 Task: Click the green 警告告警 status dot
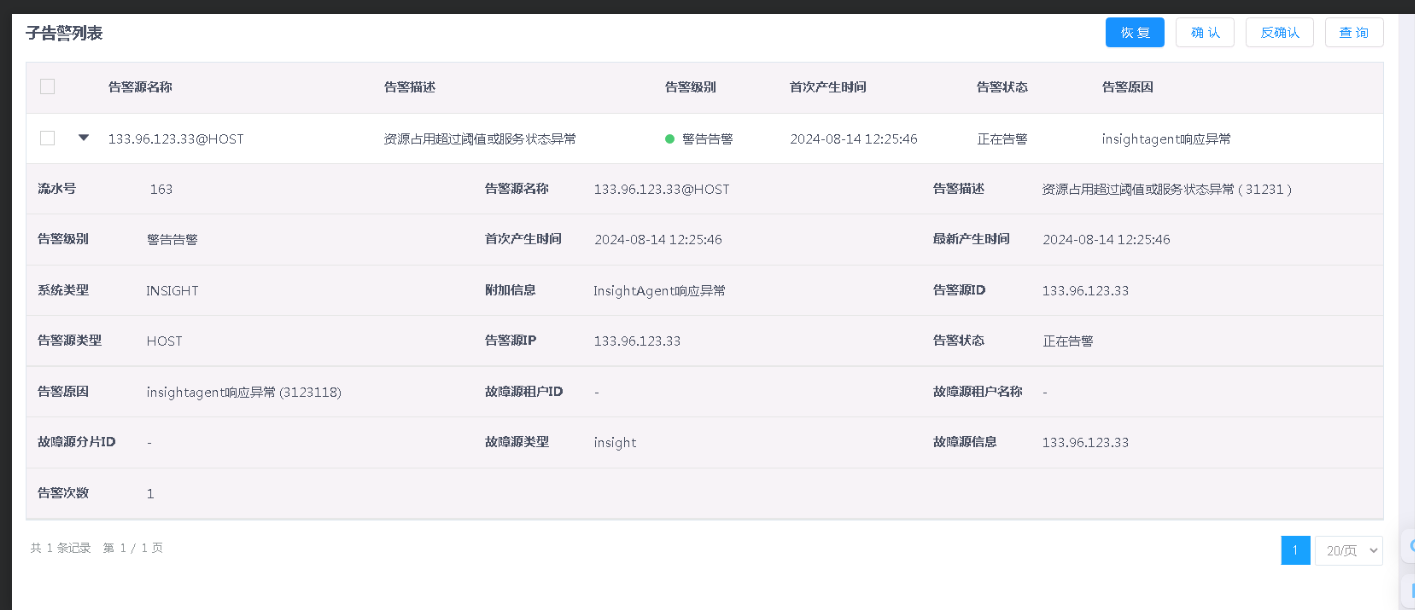tap(670, 139)
